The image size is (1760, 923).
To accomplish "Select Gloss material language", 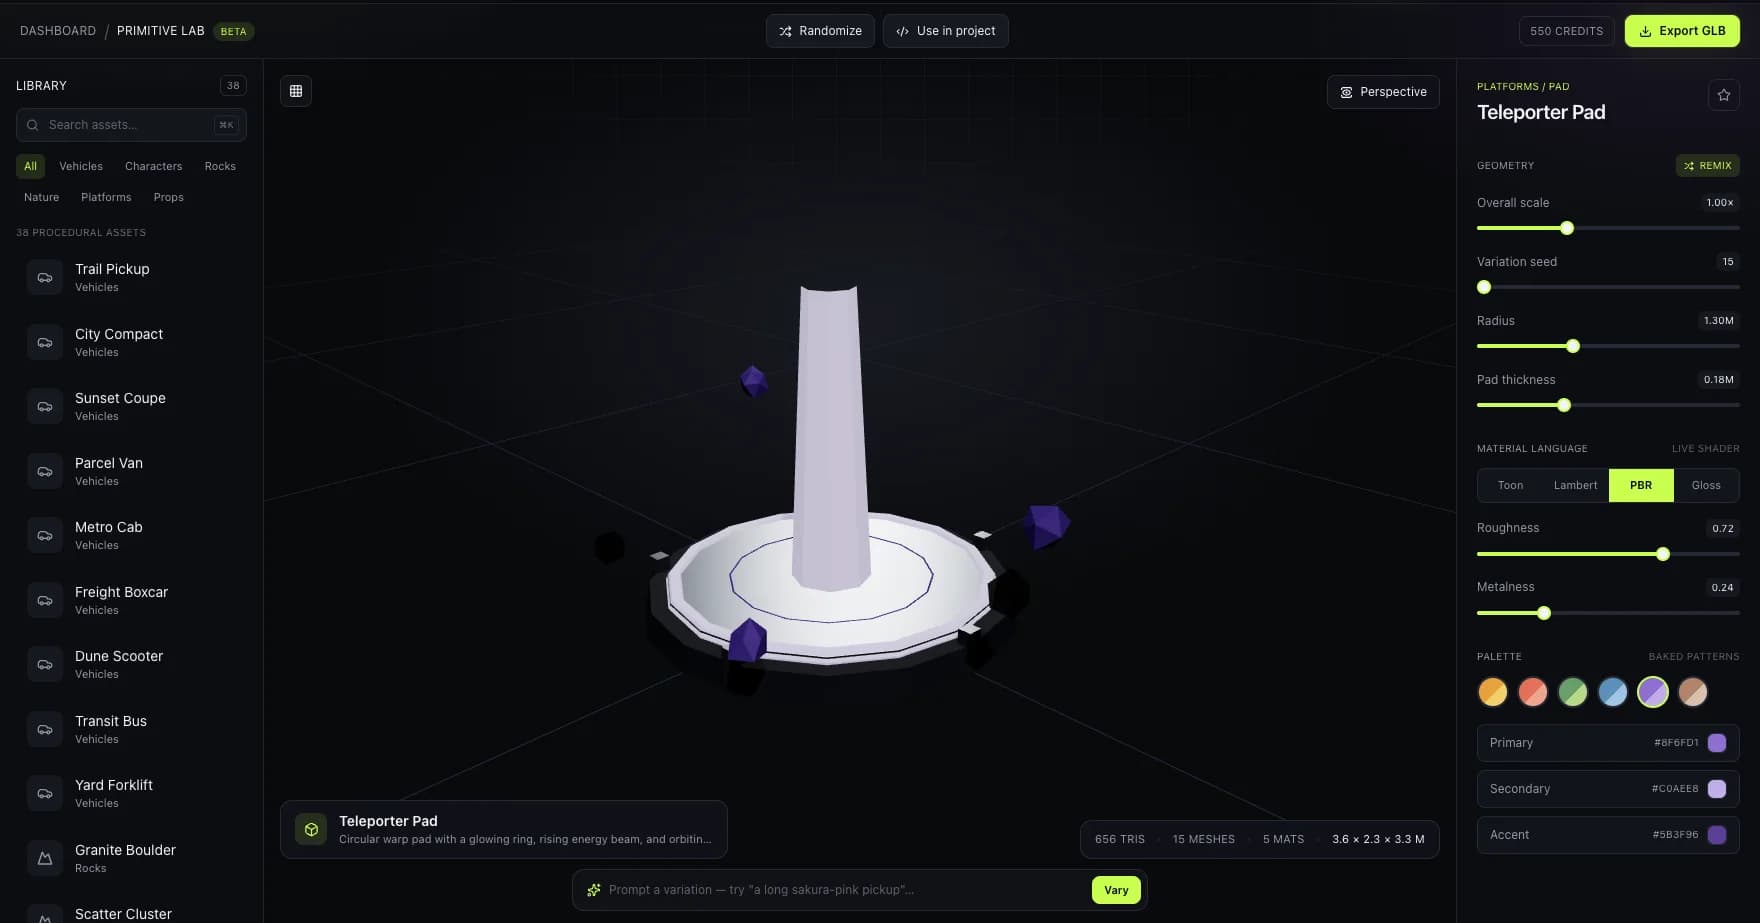I will tap(1706, 485).
